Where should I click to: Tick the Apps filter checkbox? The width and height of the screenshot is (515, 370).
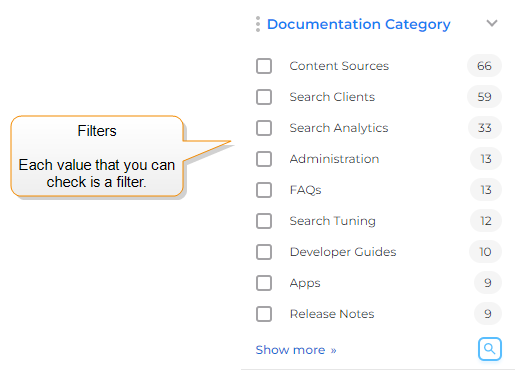pyautogui.click(x=264, y=283)
